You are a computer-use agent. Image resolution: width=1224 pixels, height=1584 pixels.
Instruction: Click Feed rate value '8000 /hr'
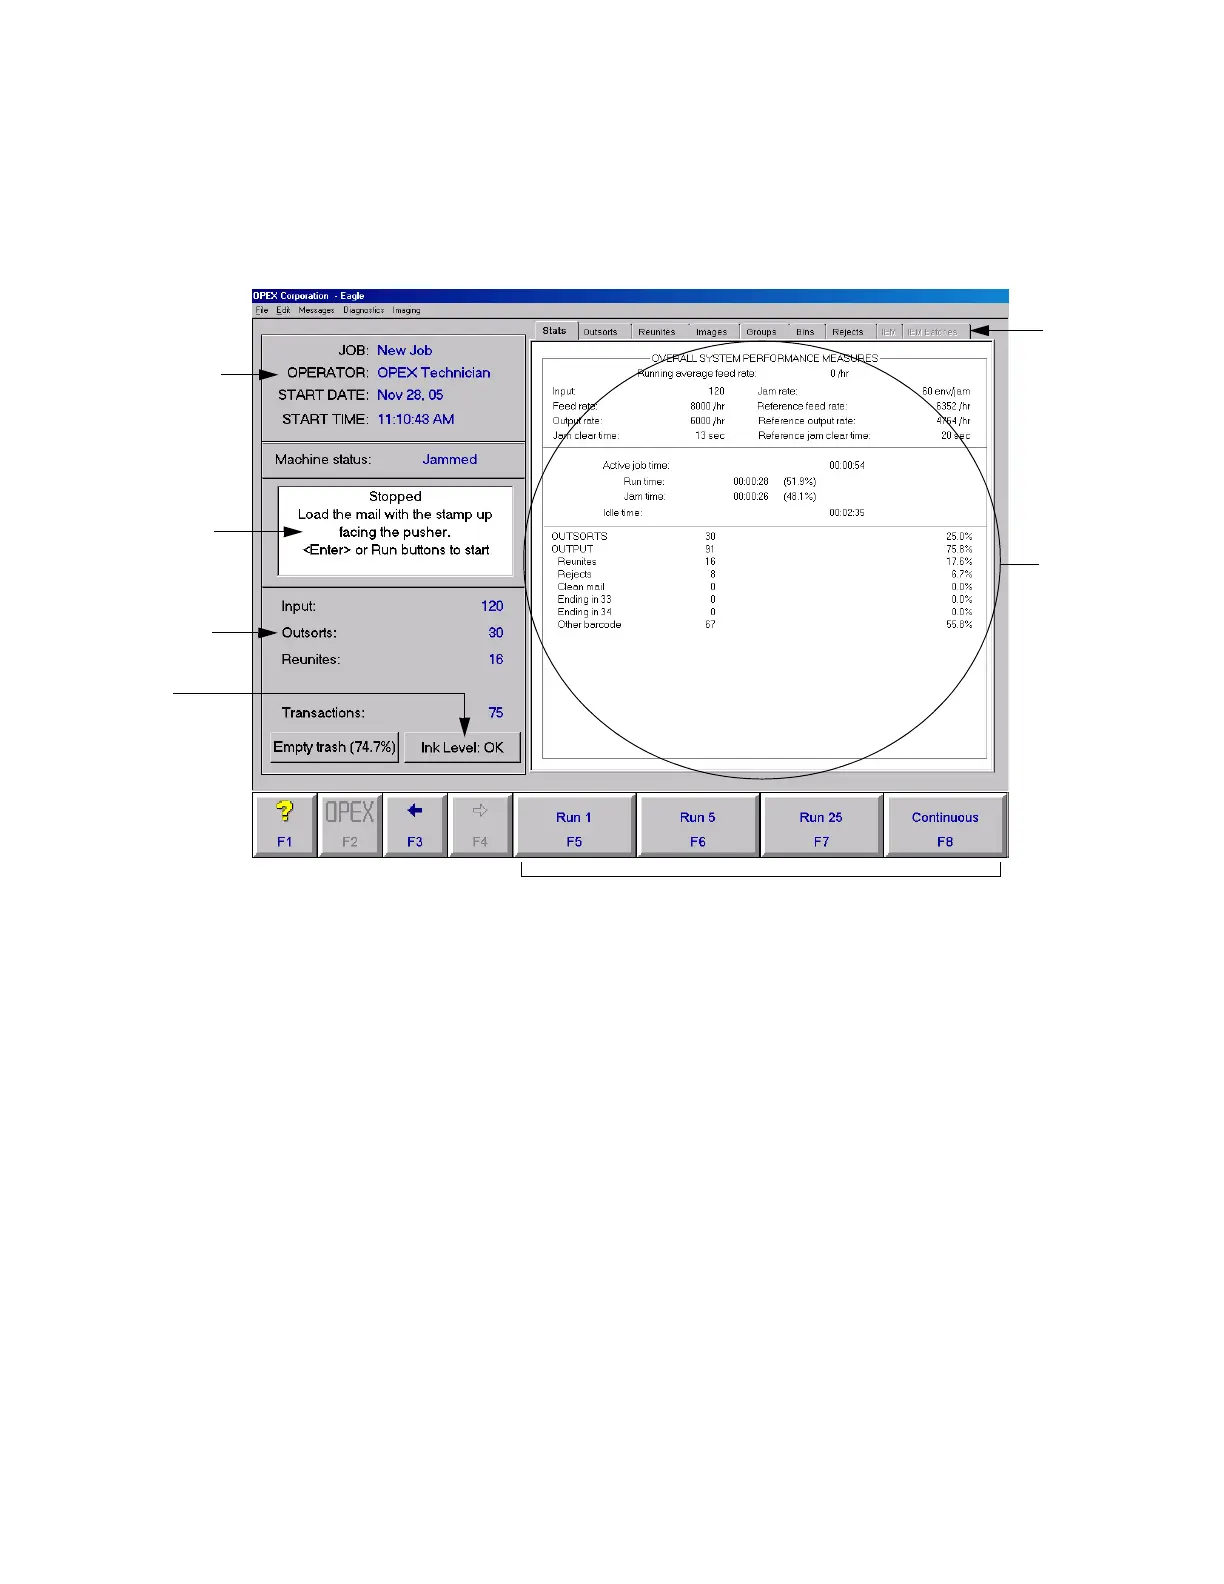click(707, 406)
